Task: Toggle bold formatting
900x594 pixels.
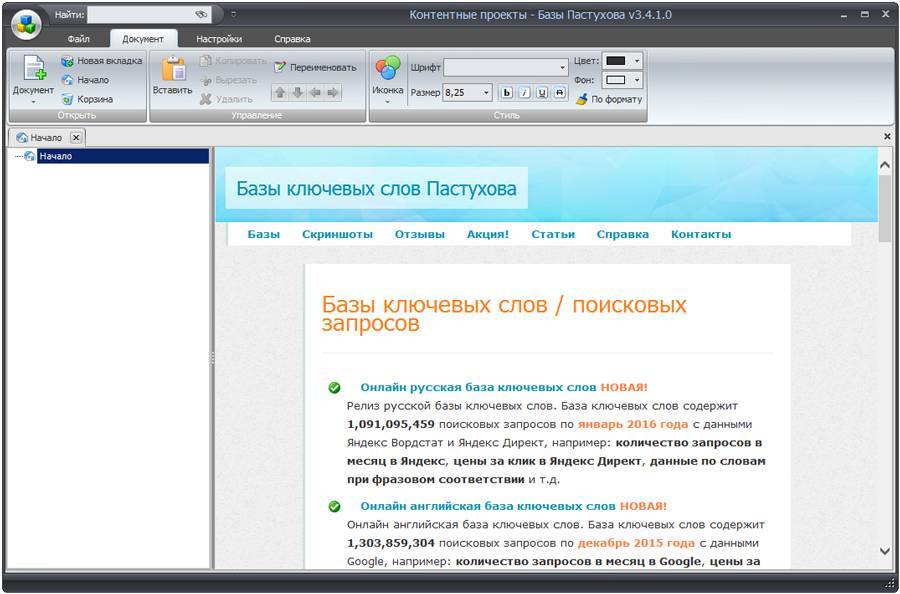Action: (506, 93)
